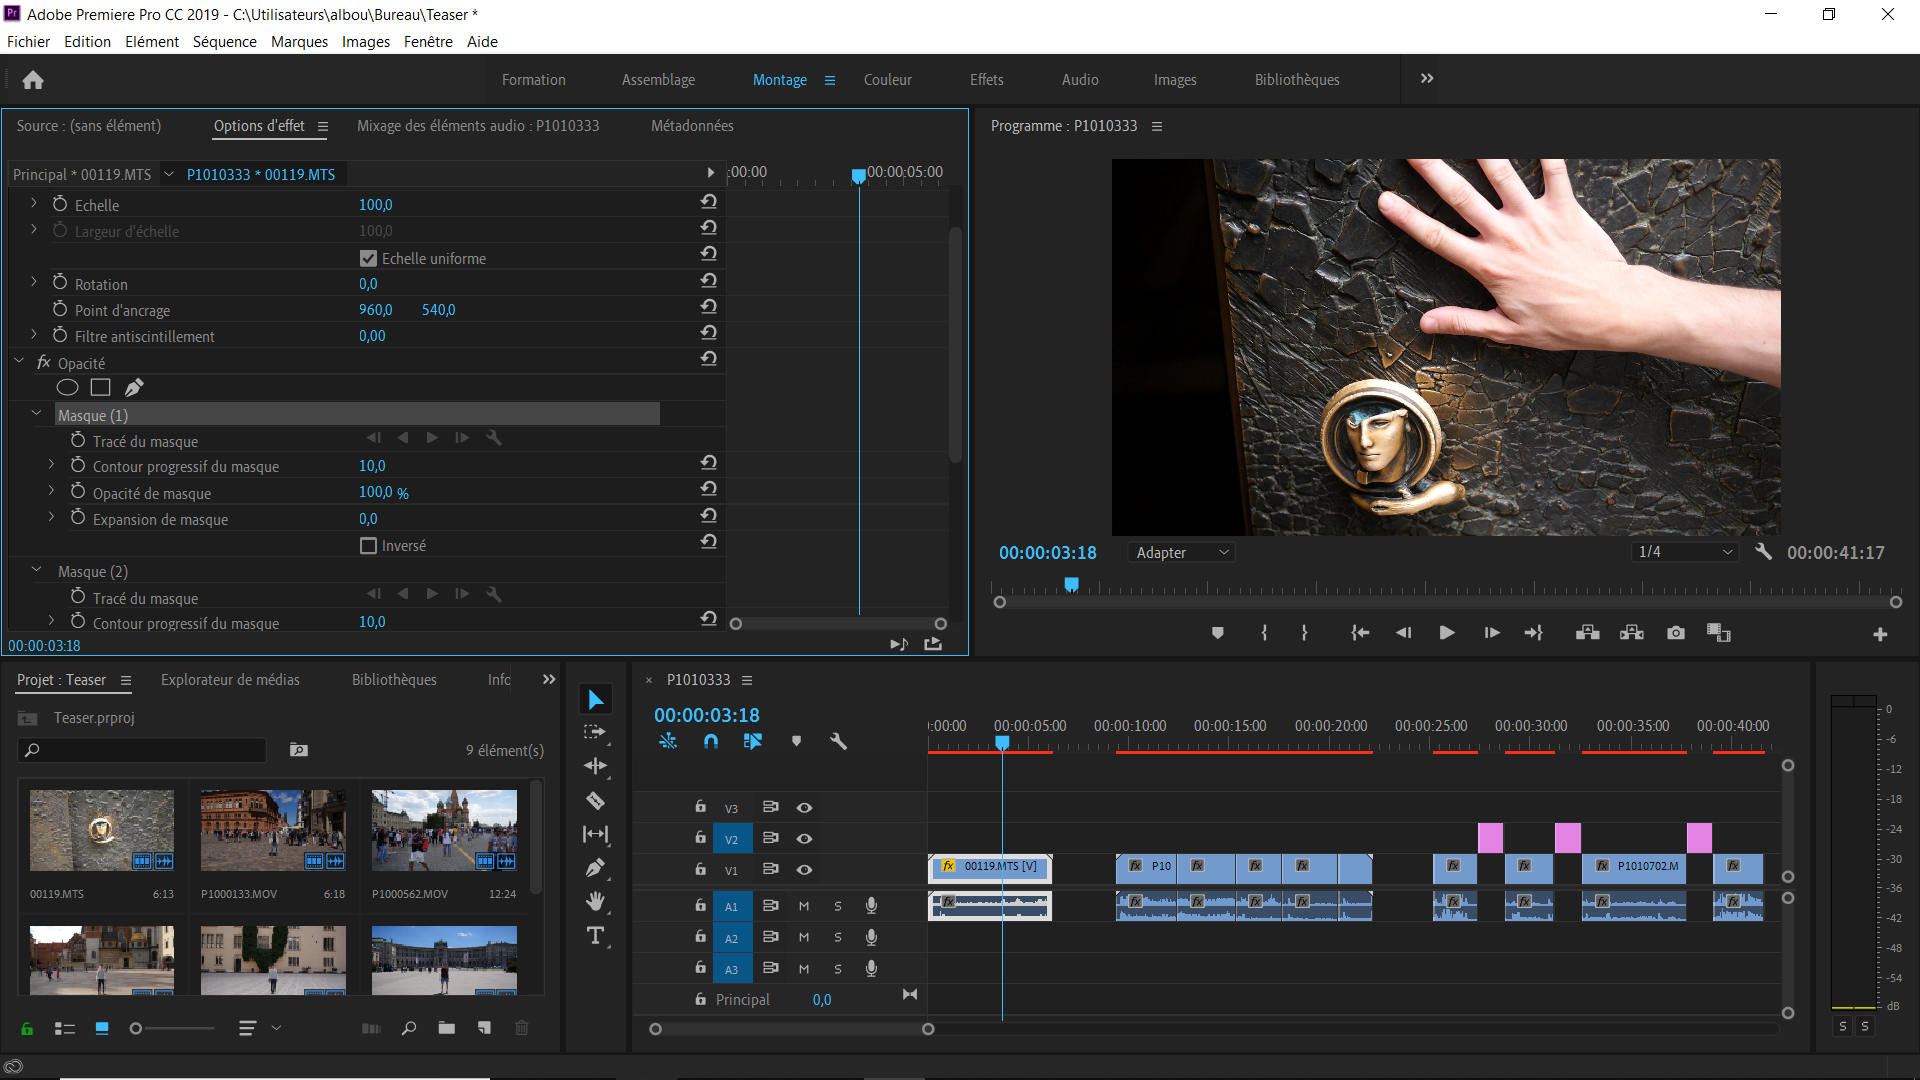Toggle Linked Selection in timeline
The image size is (1920, 1080).
pos(753,742)
